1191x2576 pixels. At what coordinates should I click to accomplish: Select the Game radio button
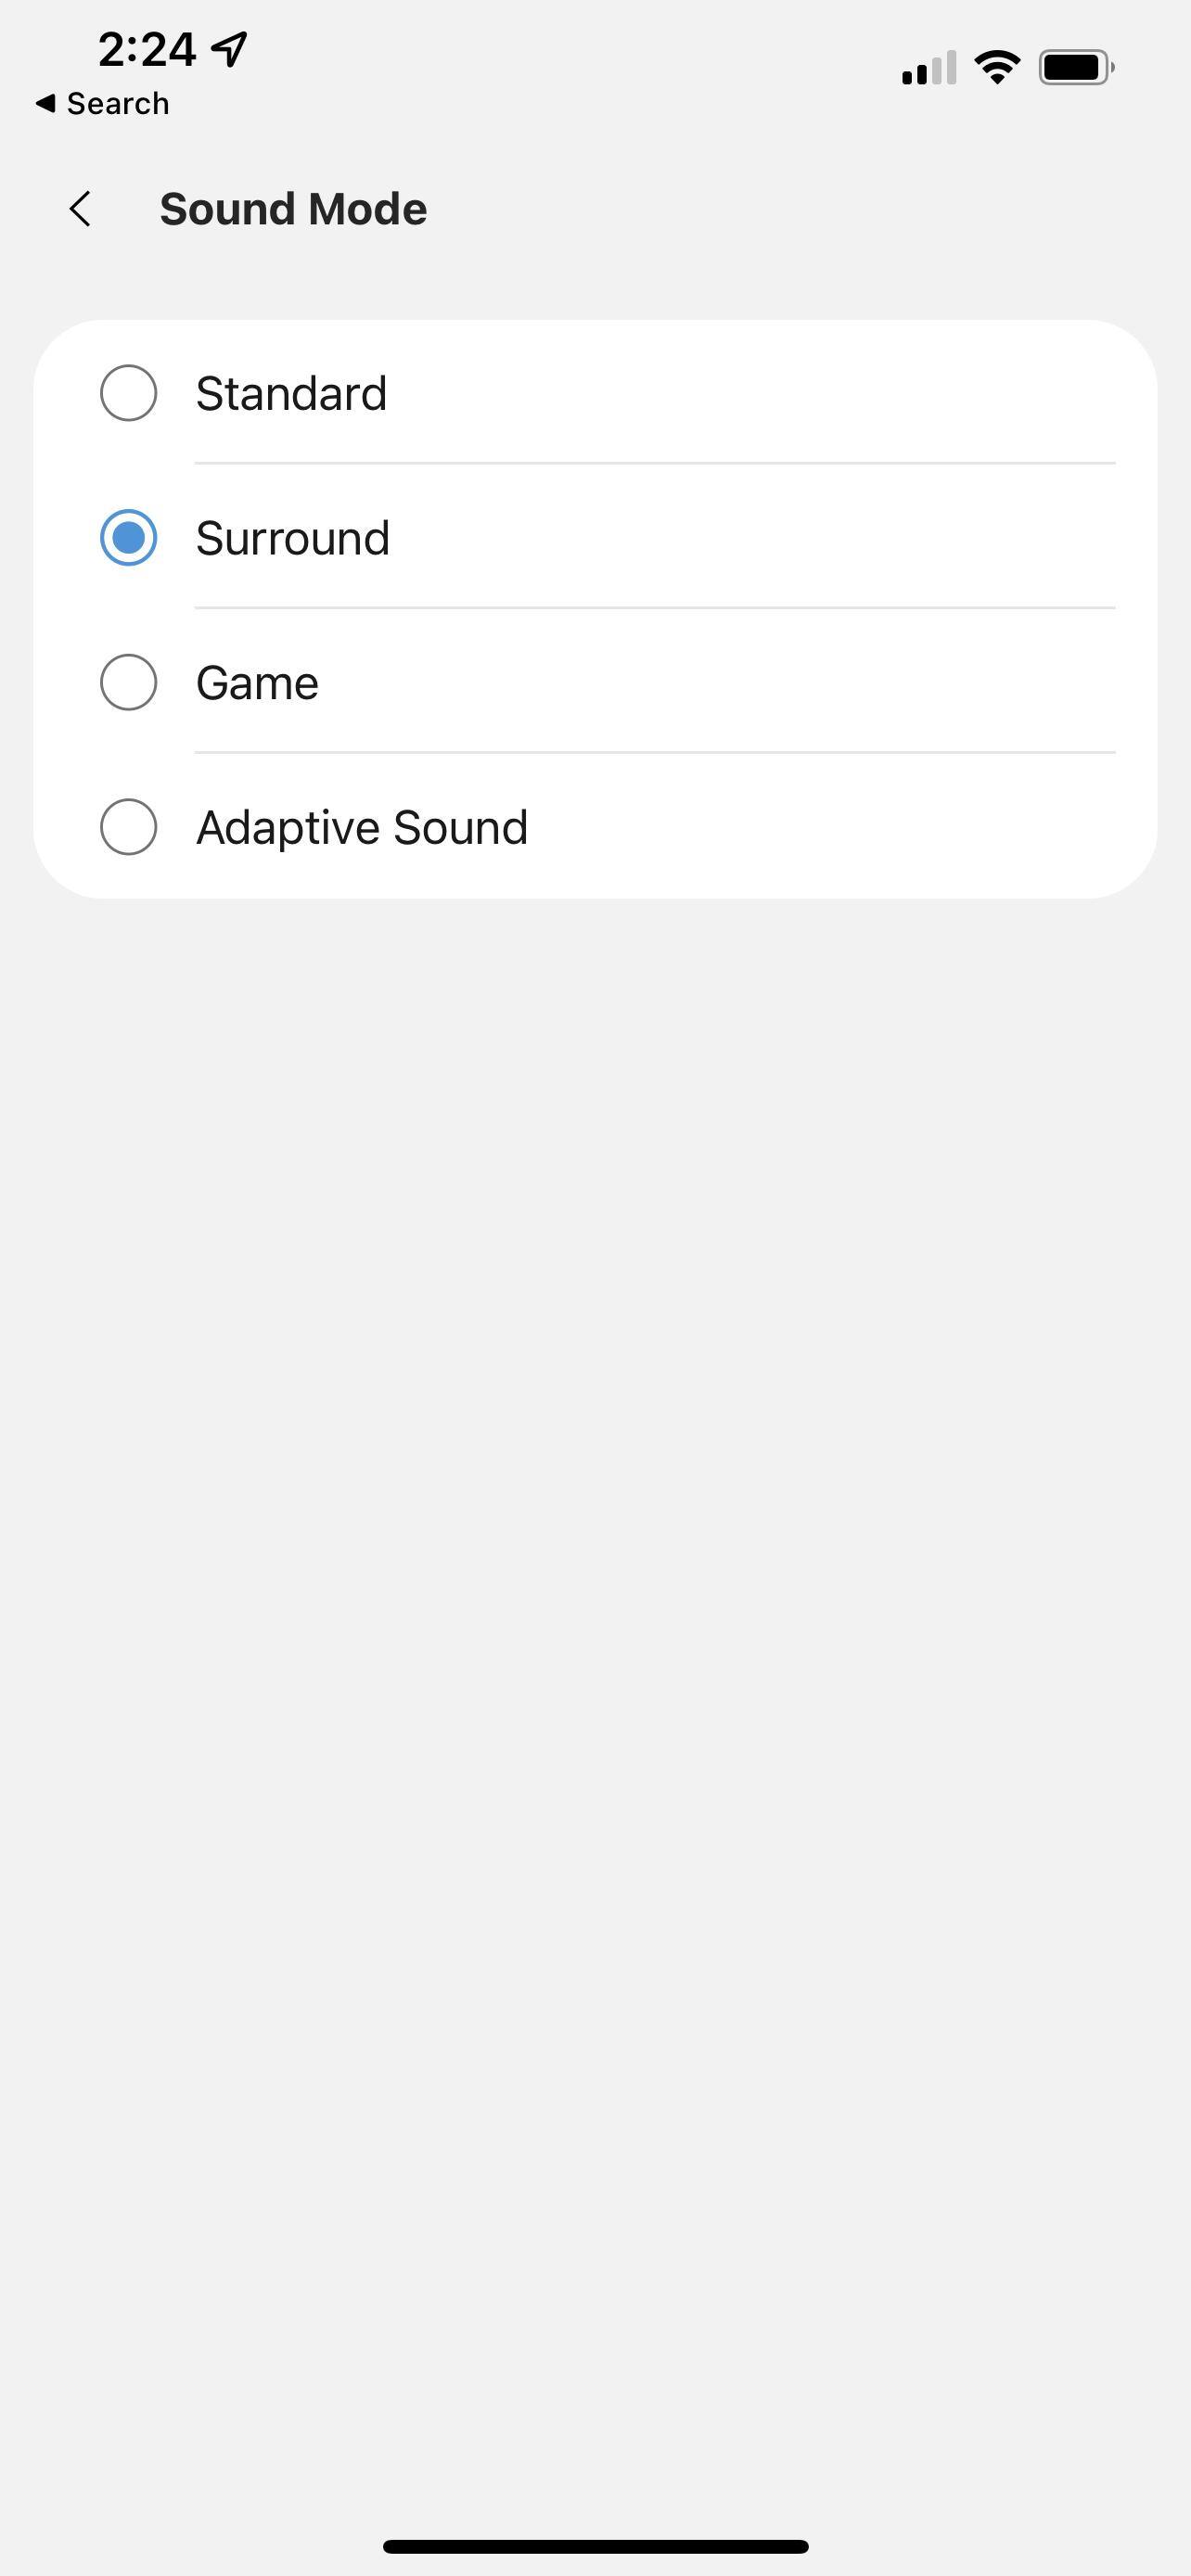click(129, 683)
